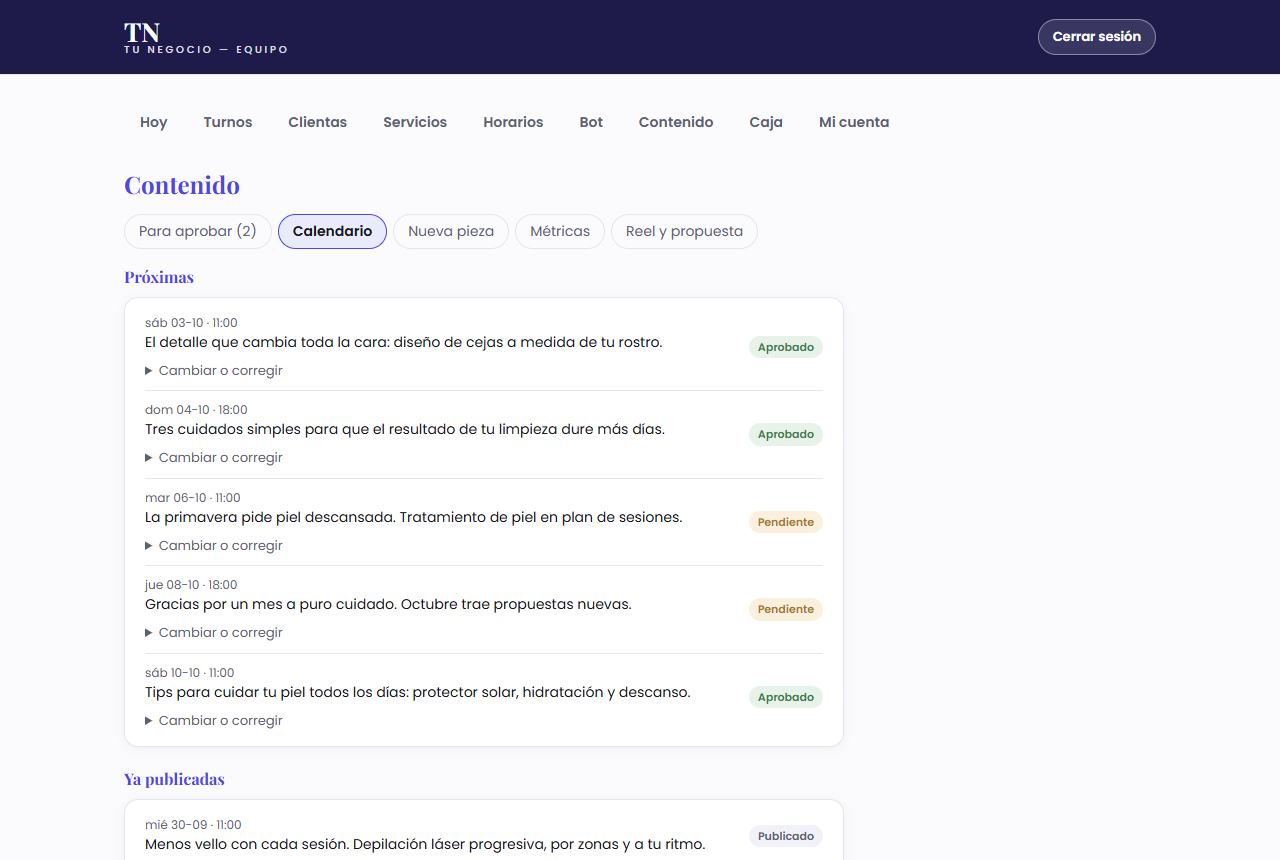Go to the Turnos section
This screenshot has width=1280, height=860.
click(x=228, y=122)
